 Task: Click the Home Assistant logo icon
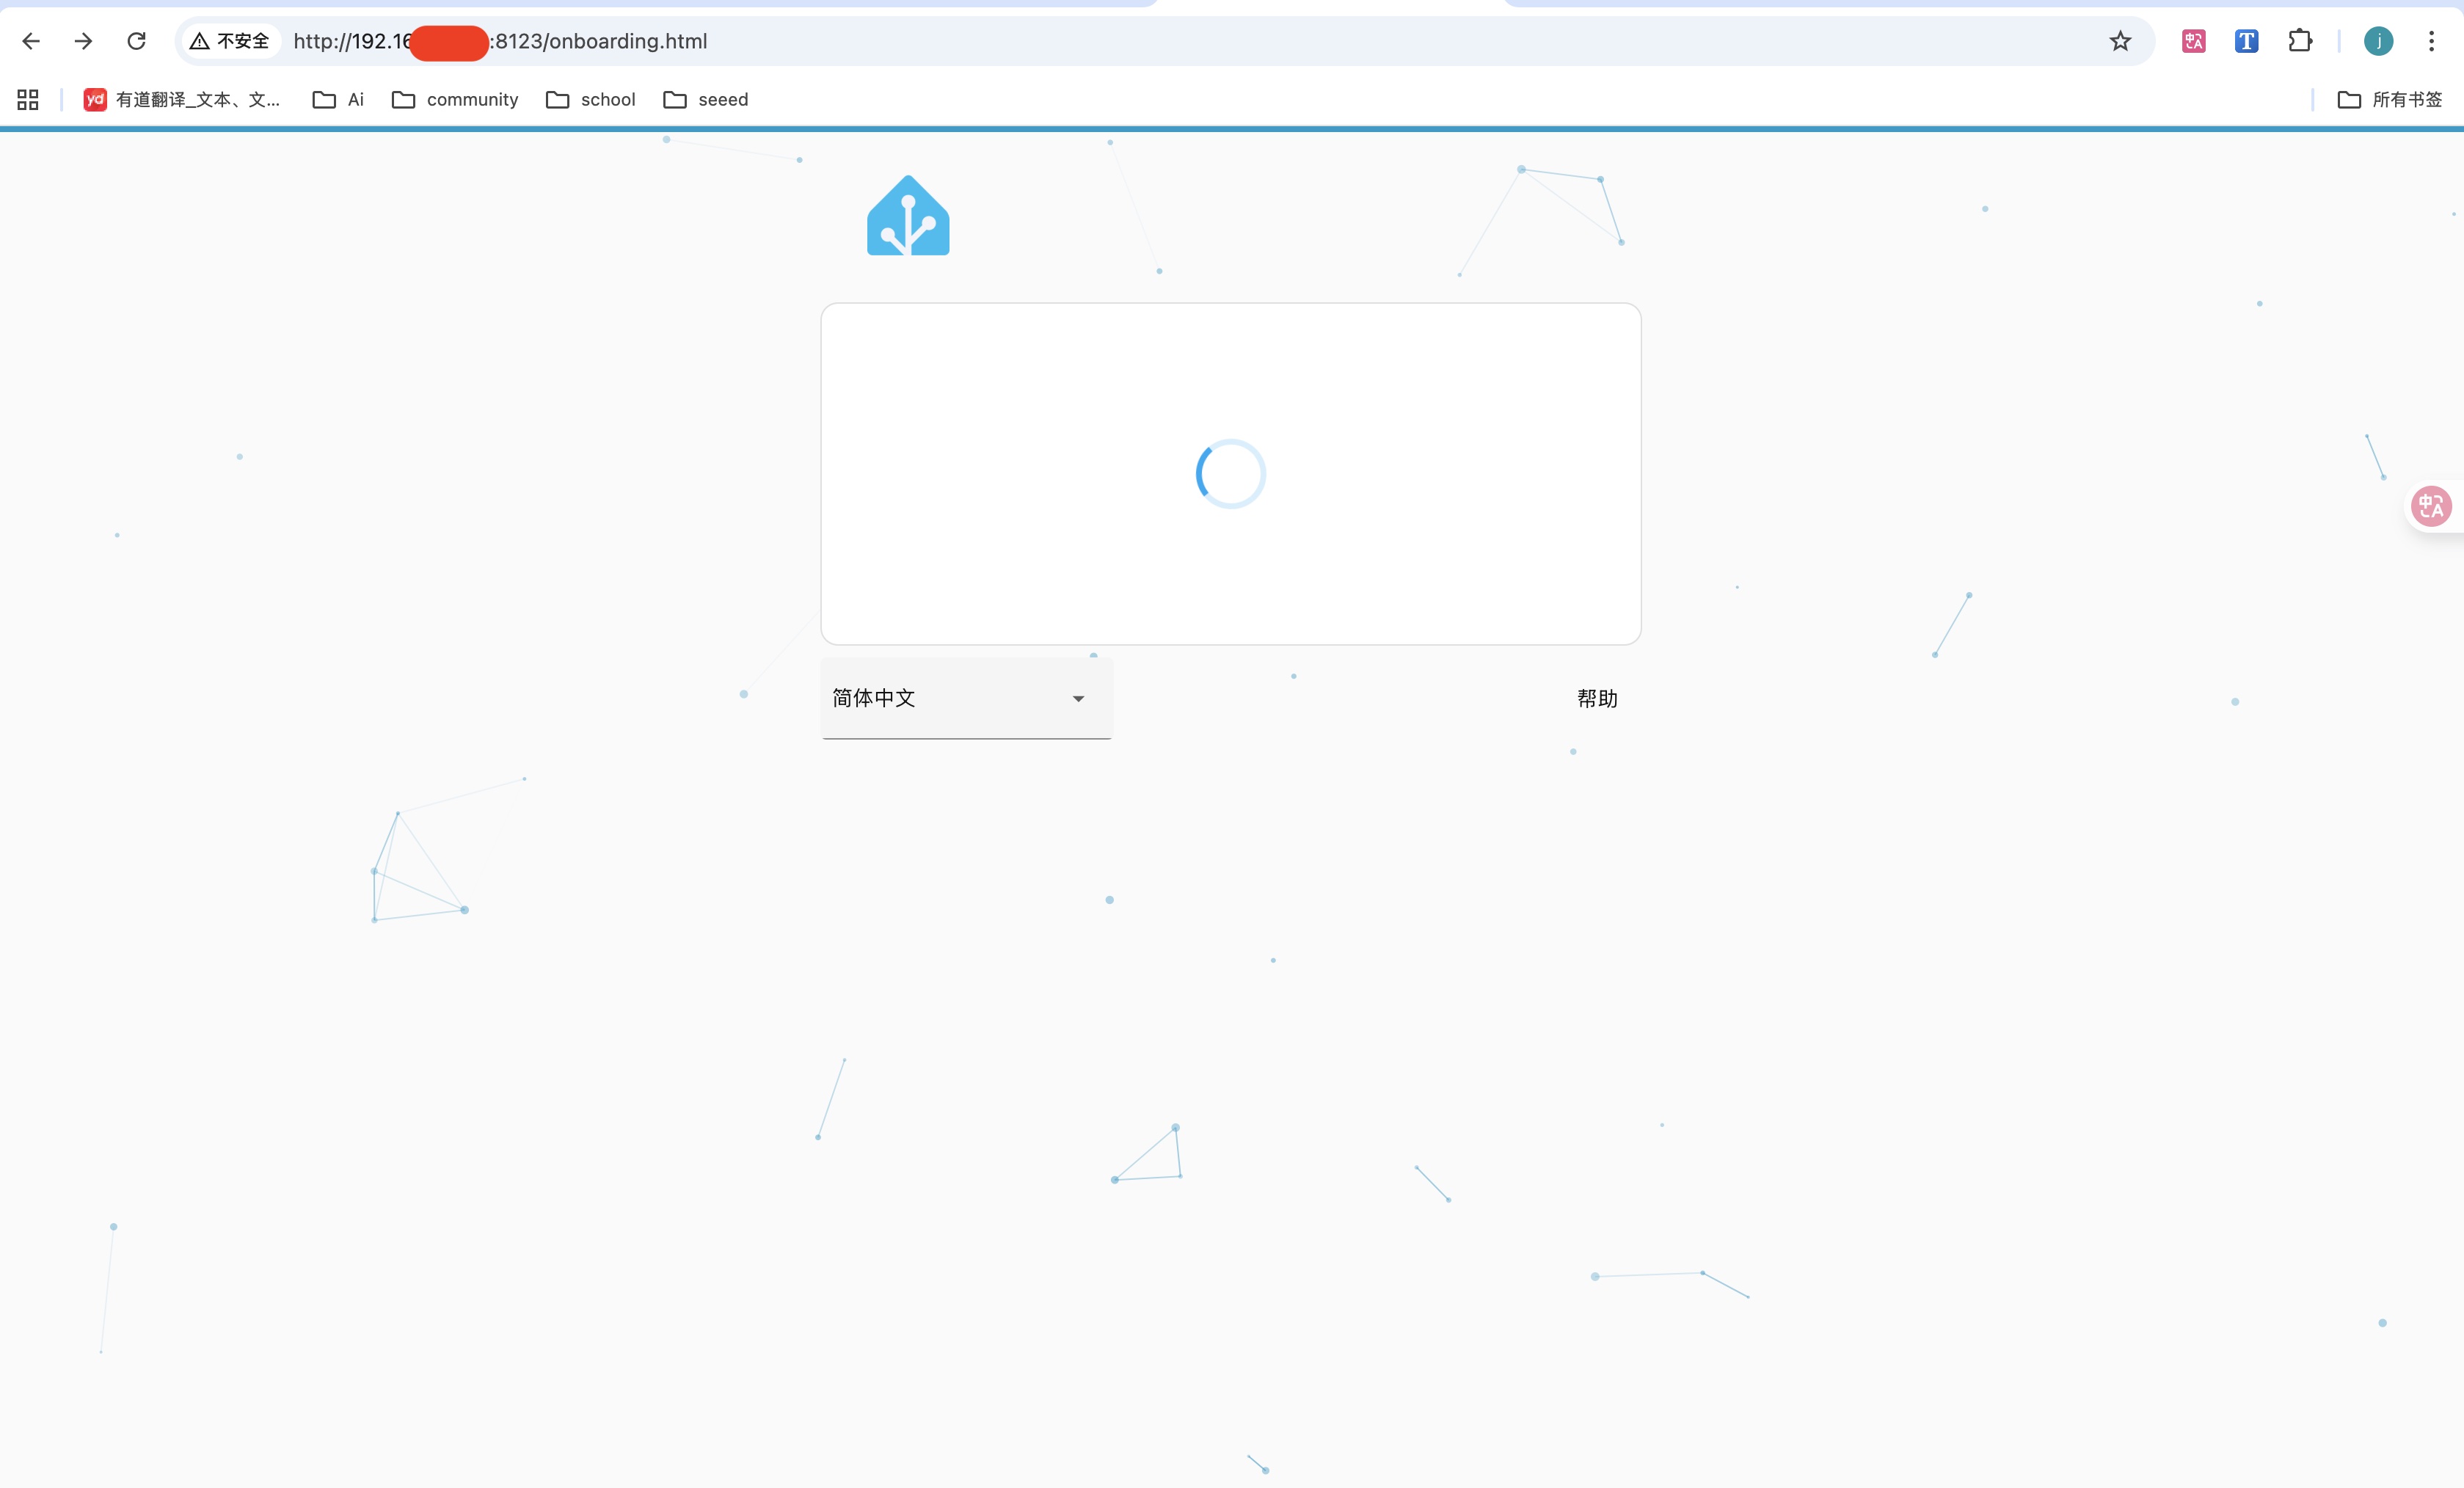[x=907, y=216]
